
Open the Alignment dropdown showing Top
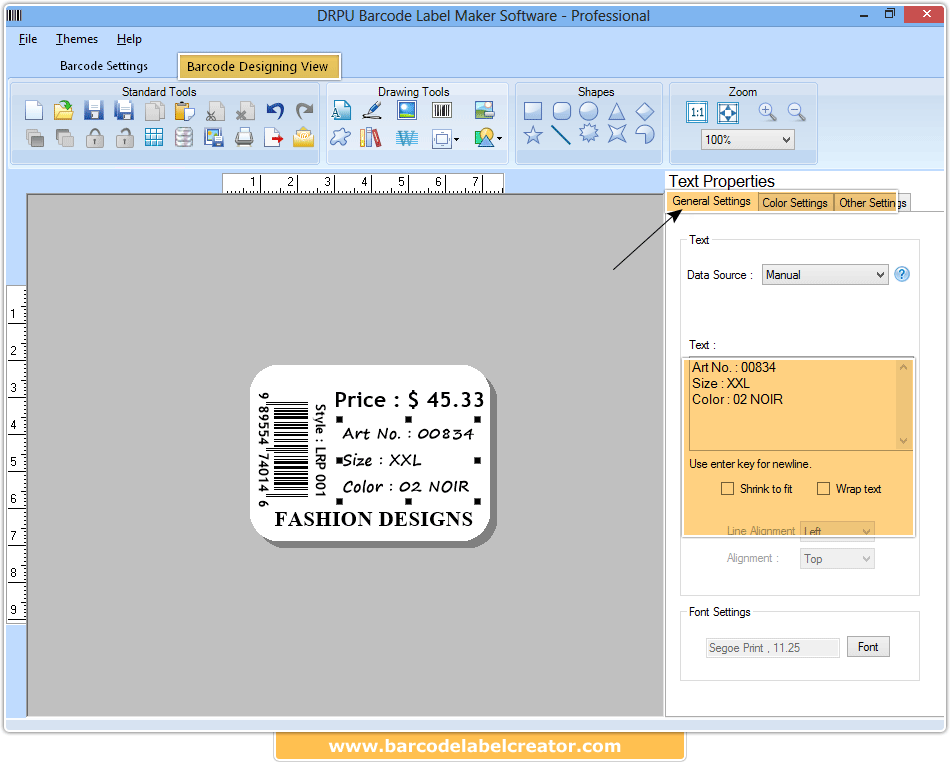coord(837,558)
